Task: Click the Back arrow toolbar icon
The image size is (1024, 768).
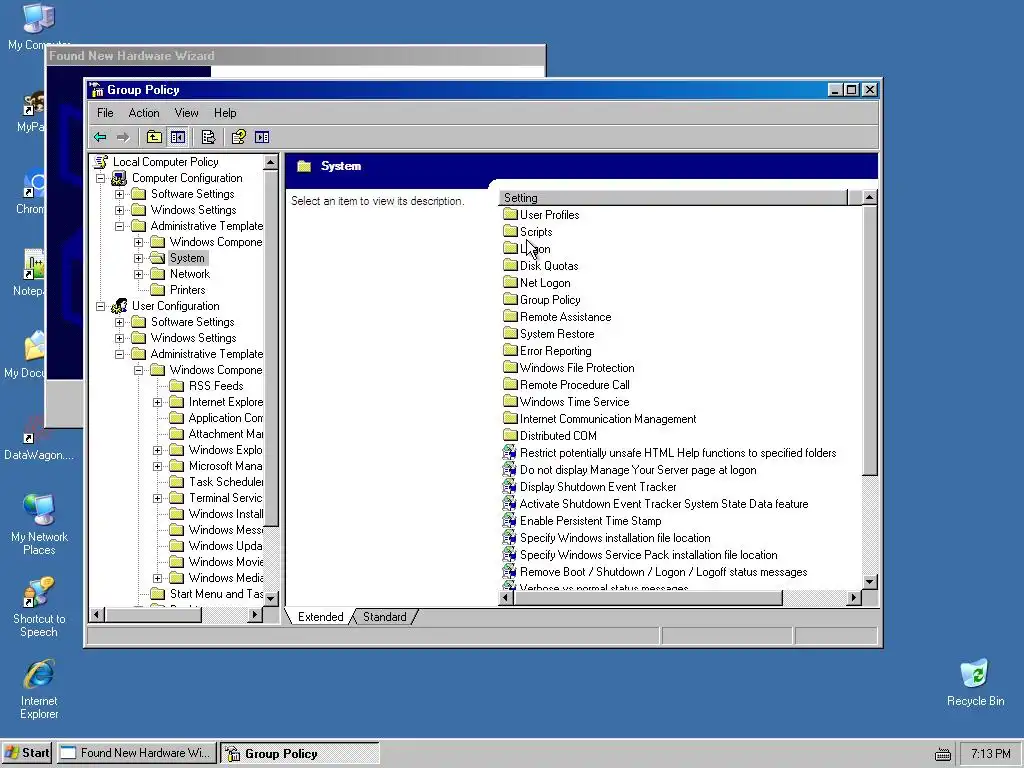Action: 100,137
